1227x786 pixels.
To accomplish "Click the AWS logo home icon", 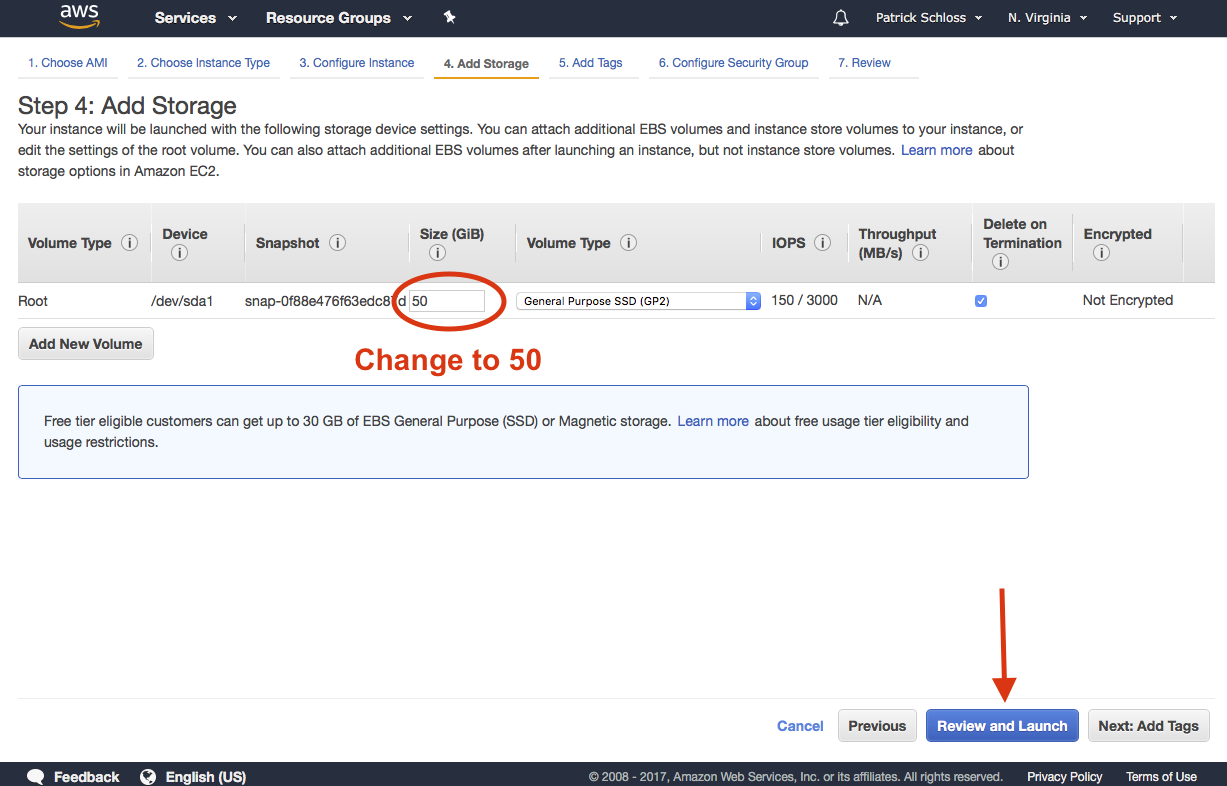I will (80, 16).
